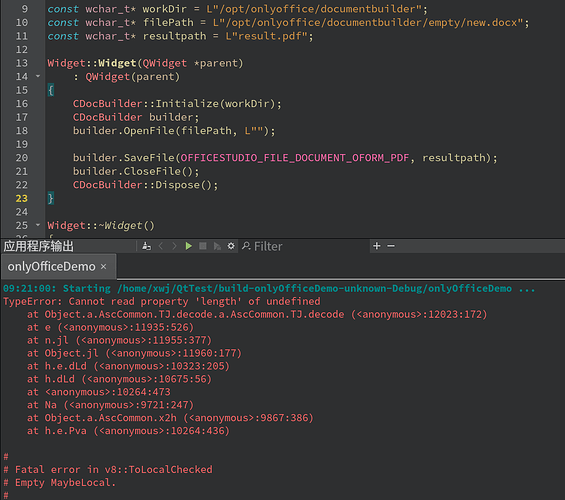Click line number 23 in the gutter
Screen dimensions: 565x500
tap(22, 198)
